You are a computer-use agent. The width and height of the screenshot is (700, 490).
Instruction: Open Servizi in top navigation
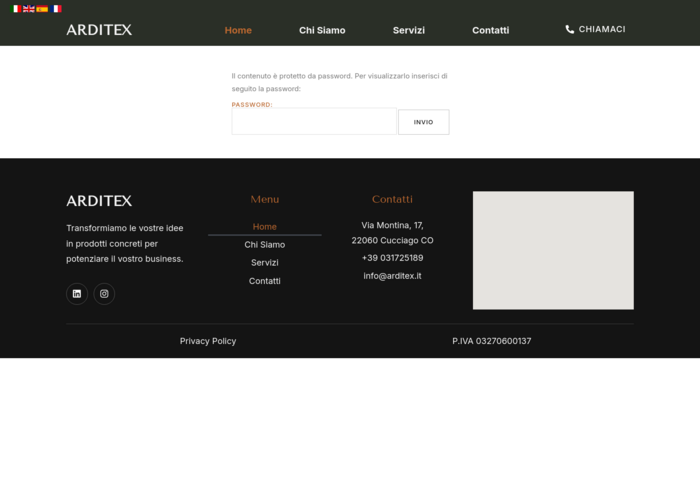click(408, 30)
